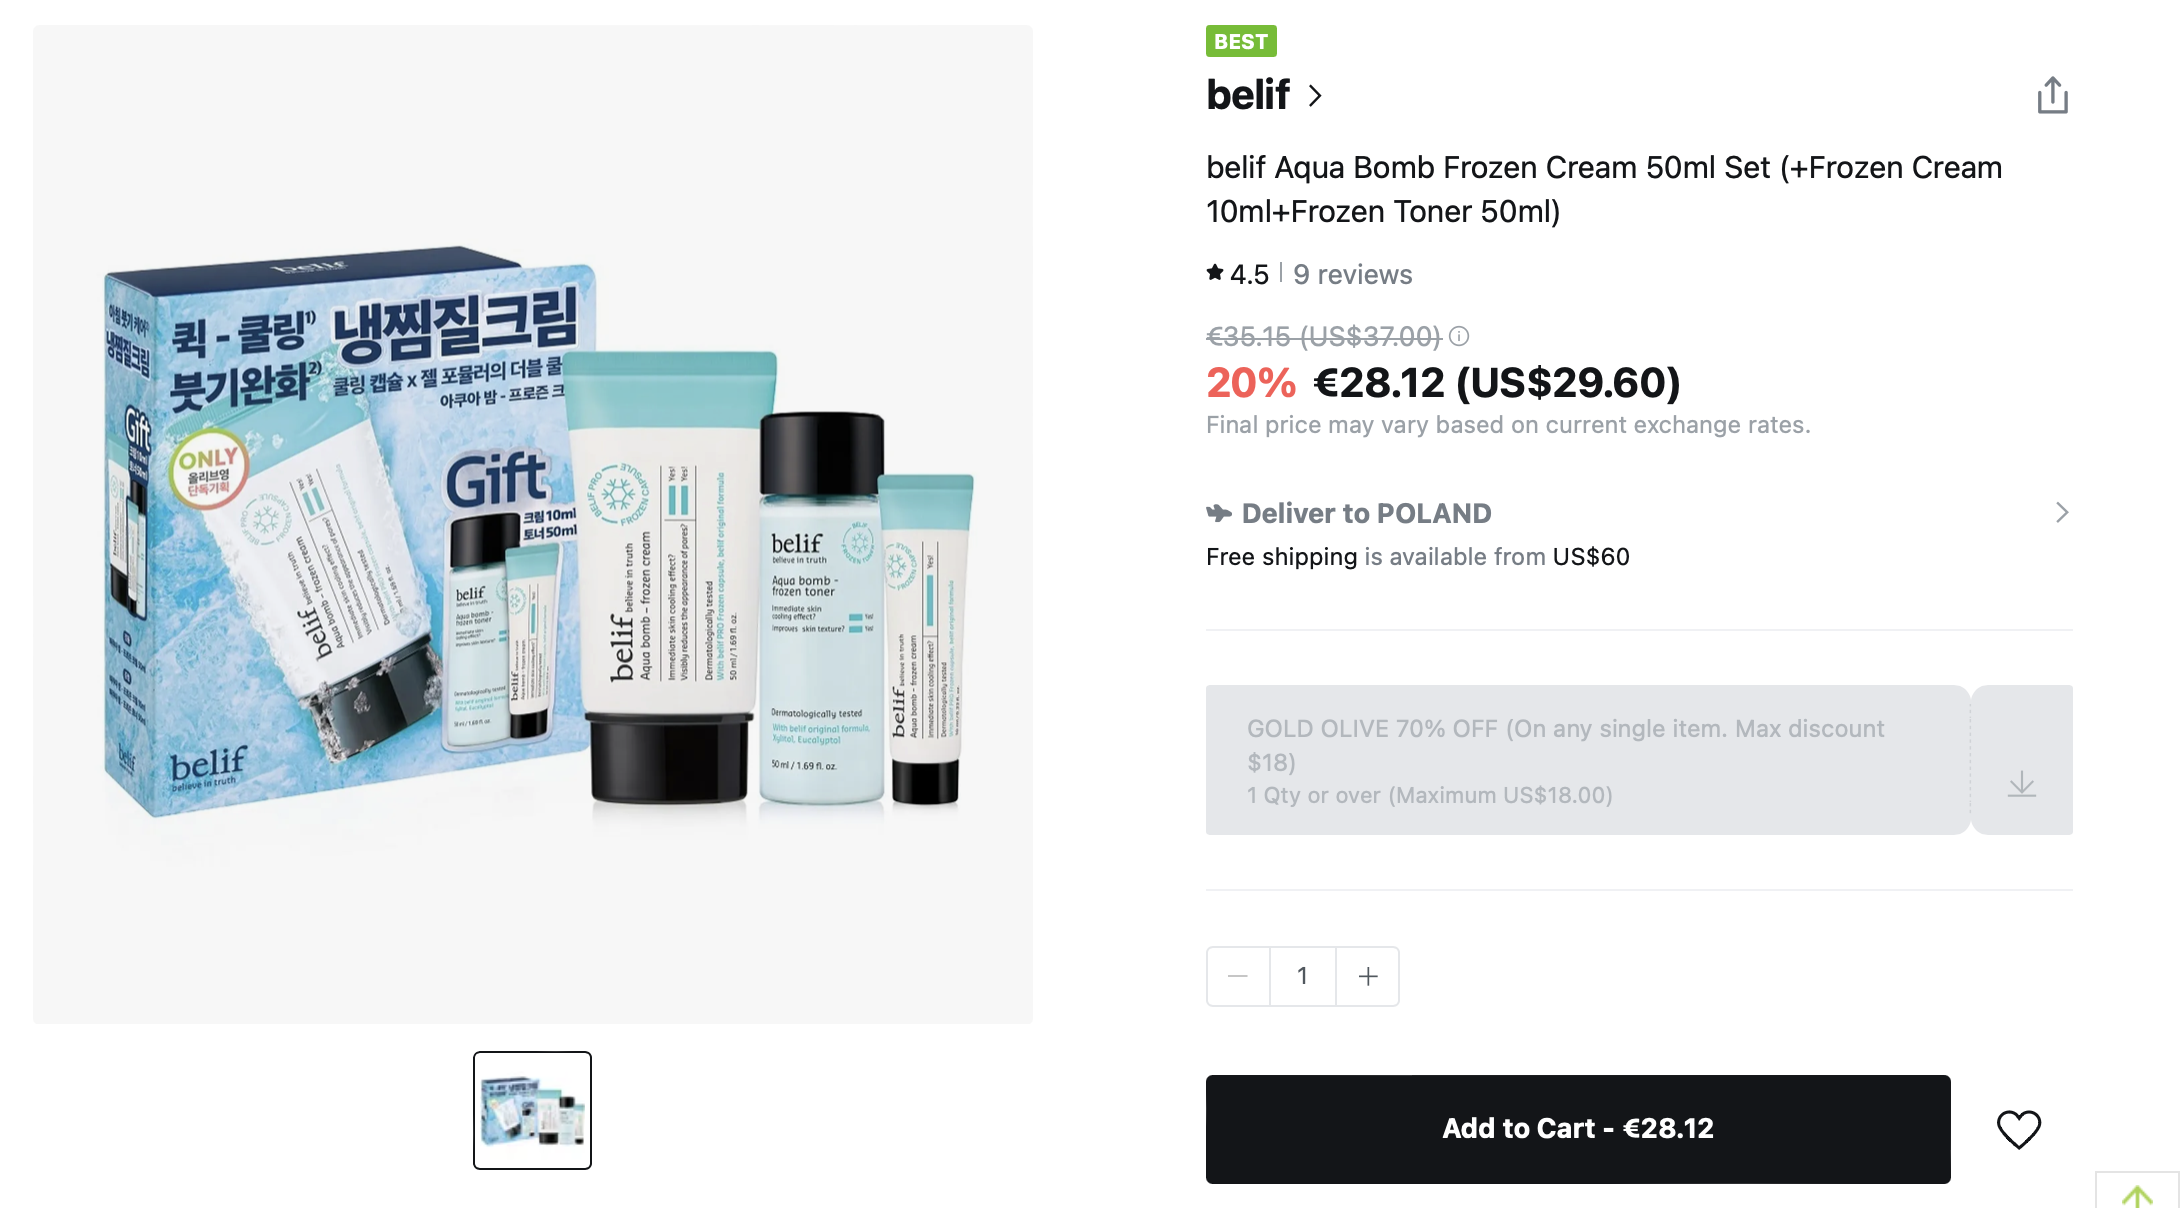Click the GOLD OLIVE 70% OFF coupon
The width and height of the screenshot is (2184, 1208).
pos(1588,760)
